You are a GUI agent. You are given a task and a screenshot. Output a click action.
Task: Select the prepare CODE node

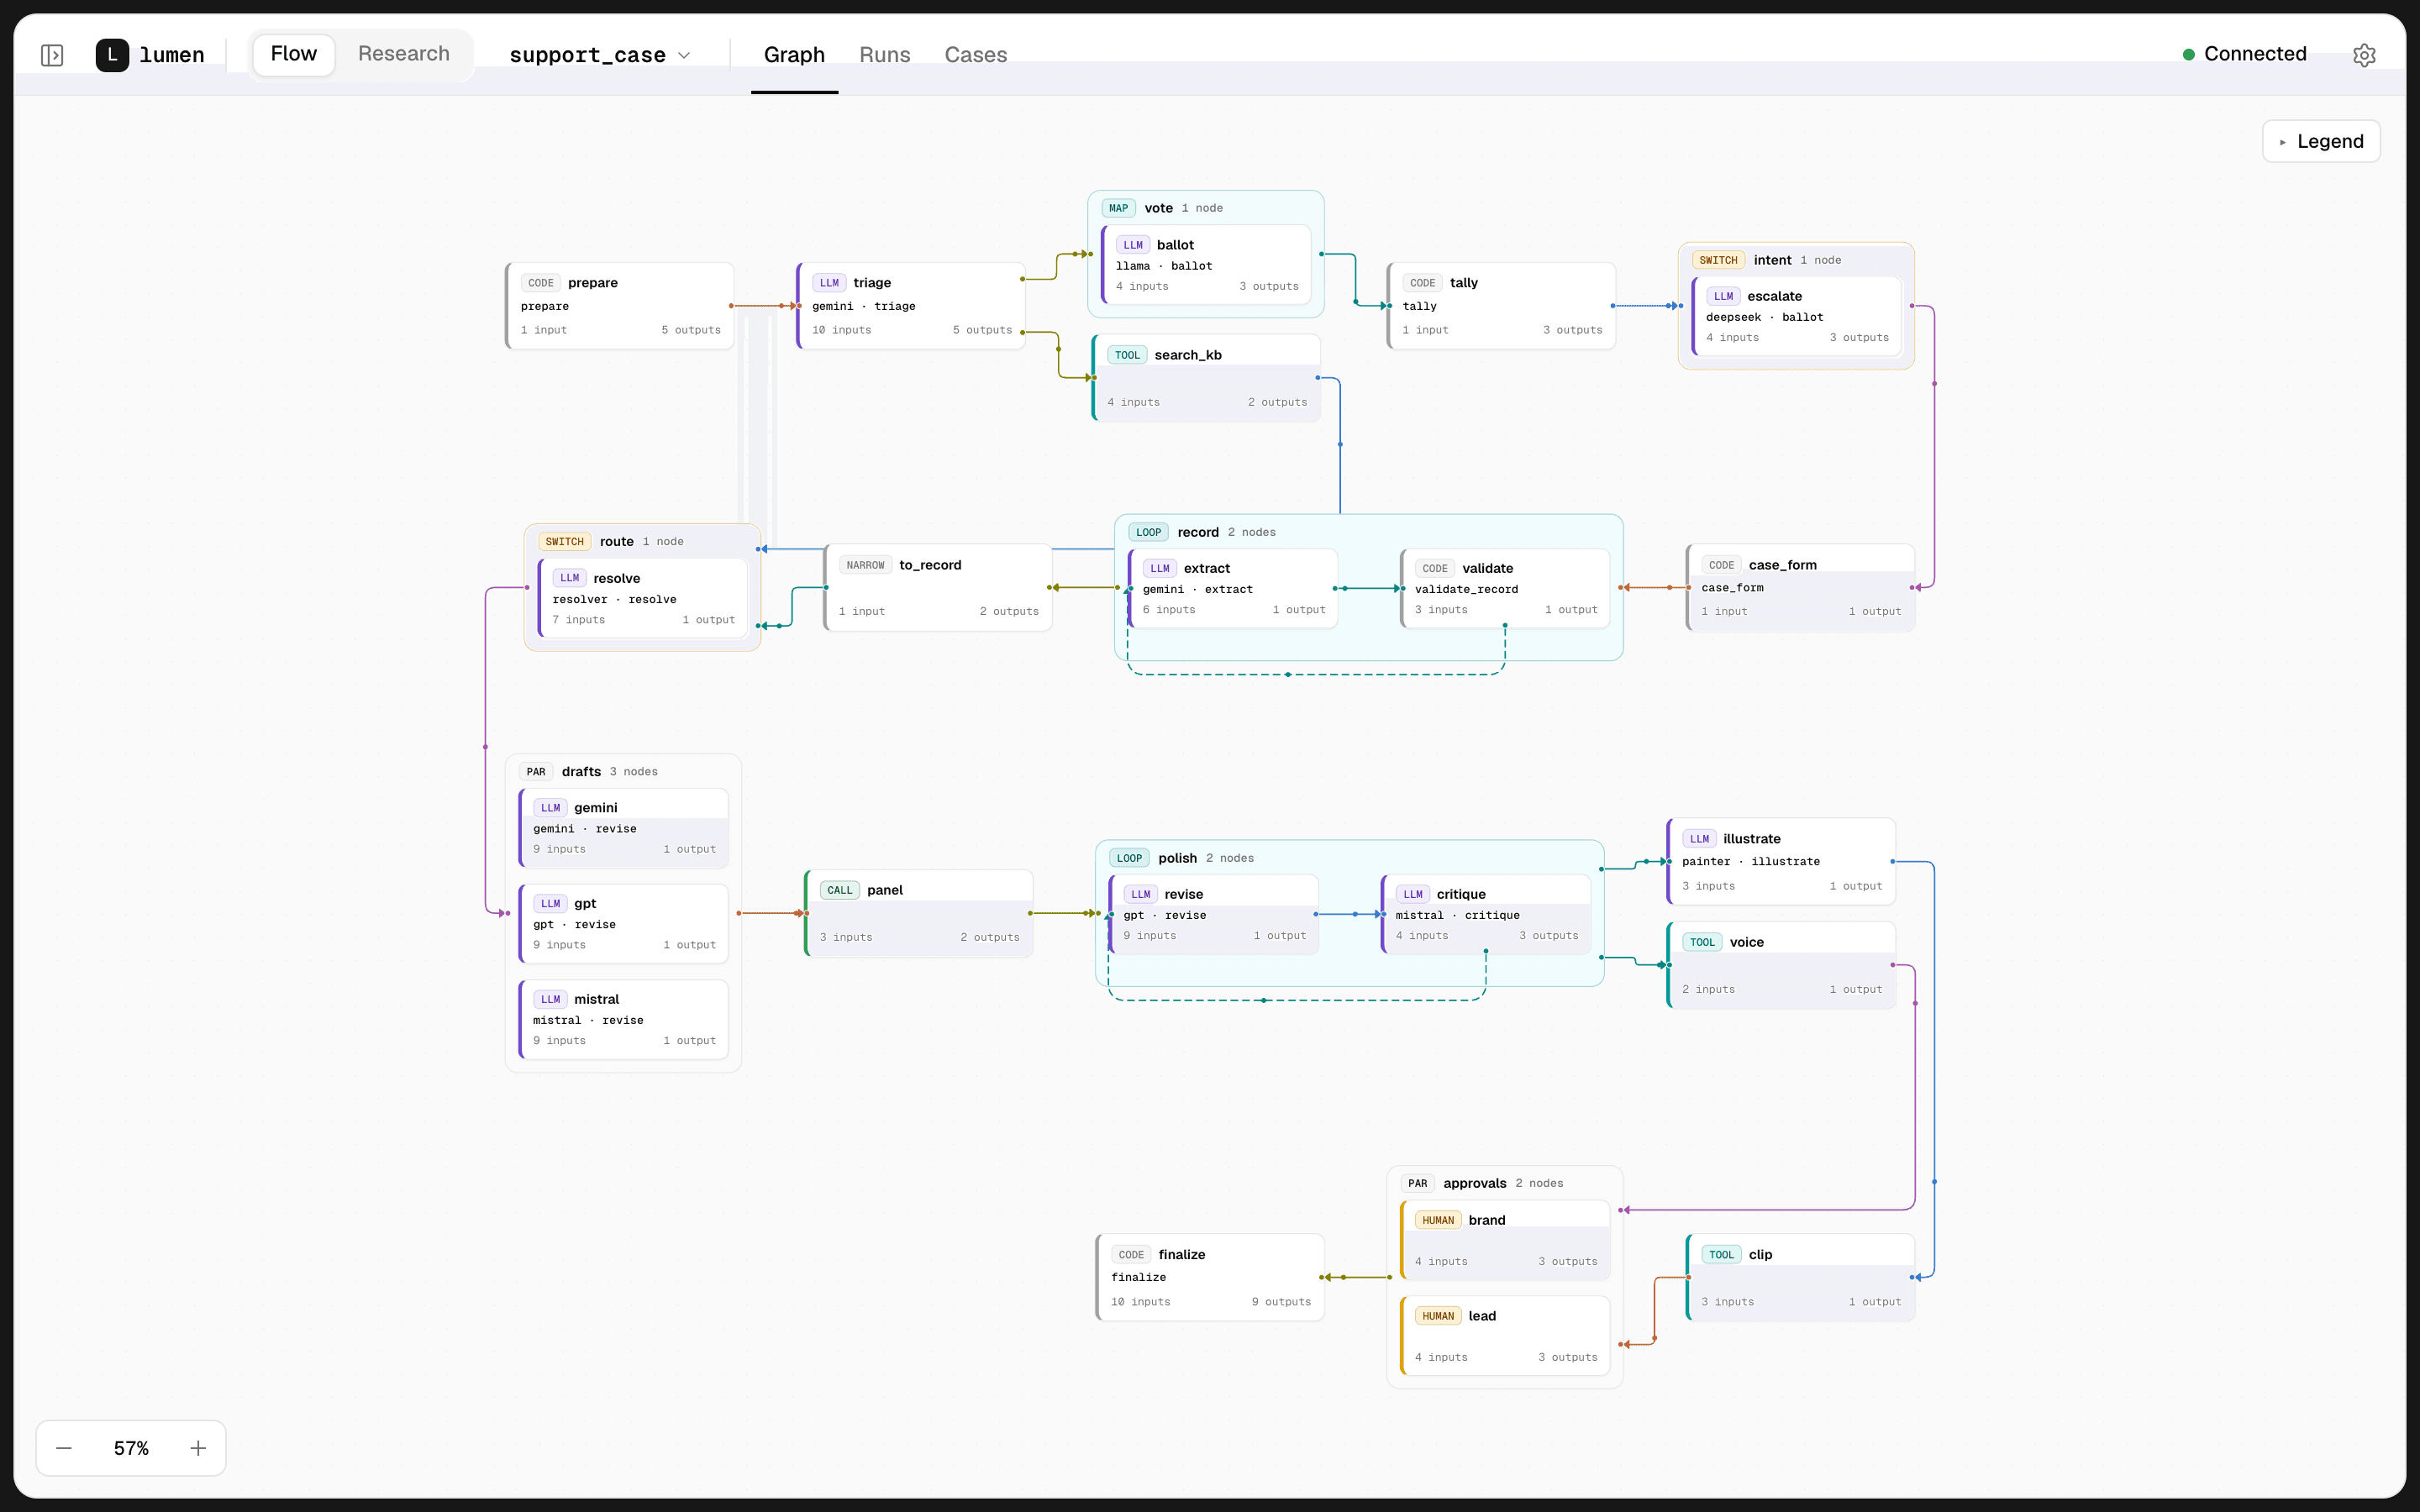[620, 306]
